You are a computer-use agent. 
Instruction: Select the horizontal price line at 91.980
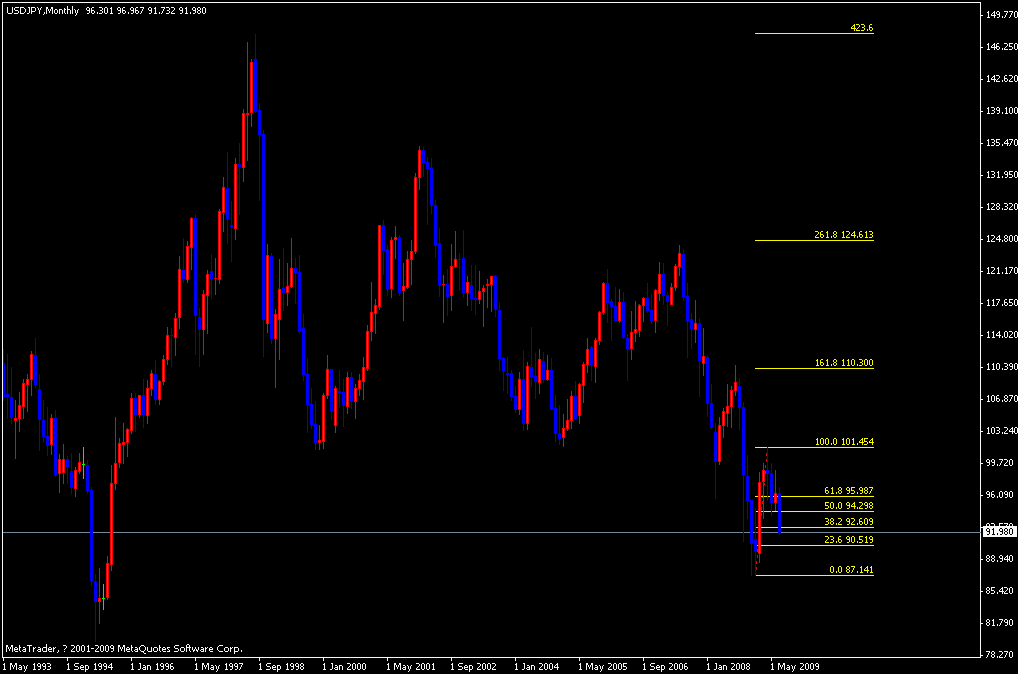click(x=400, y=531)
